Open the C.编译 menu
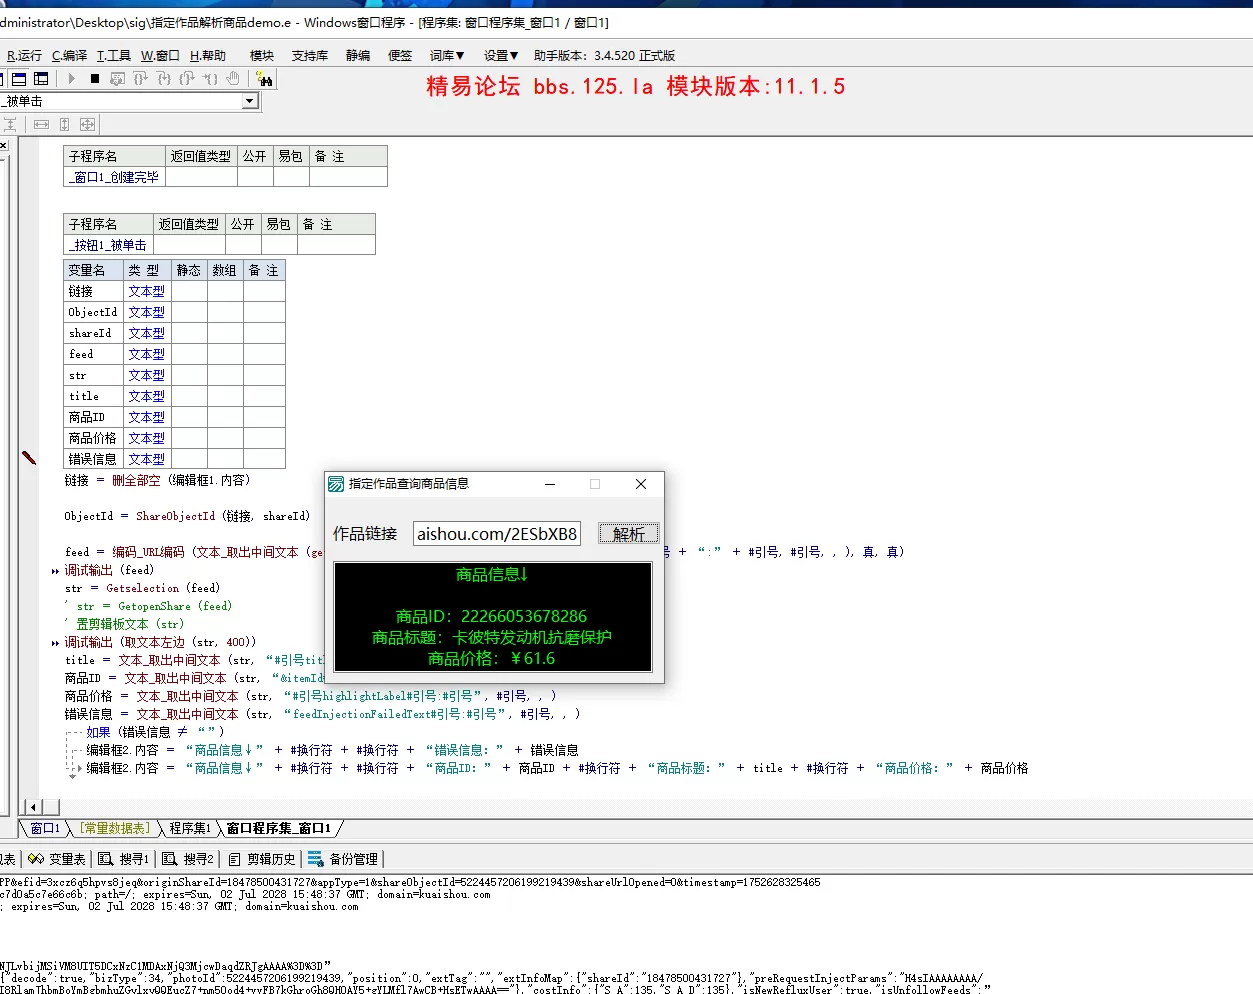 pyautogui.click(x=69, y=56)
